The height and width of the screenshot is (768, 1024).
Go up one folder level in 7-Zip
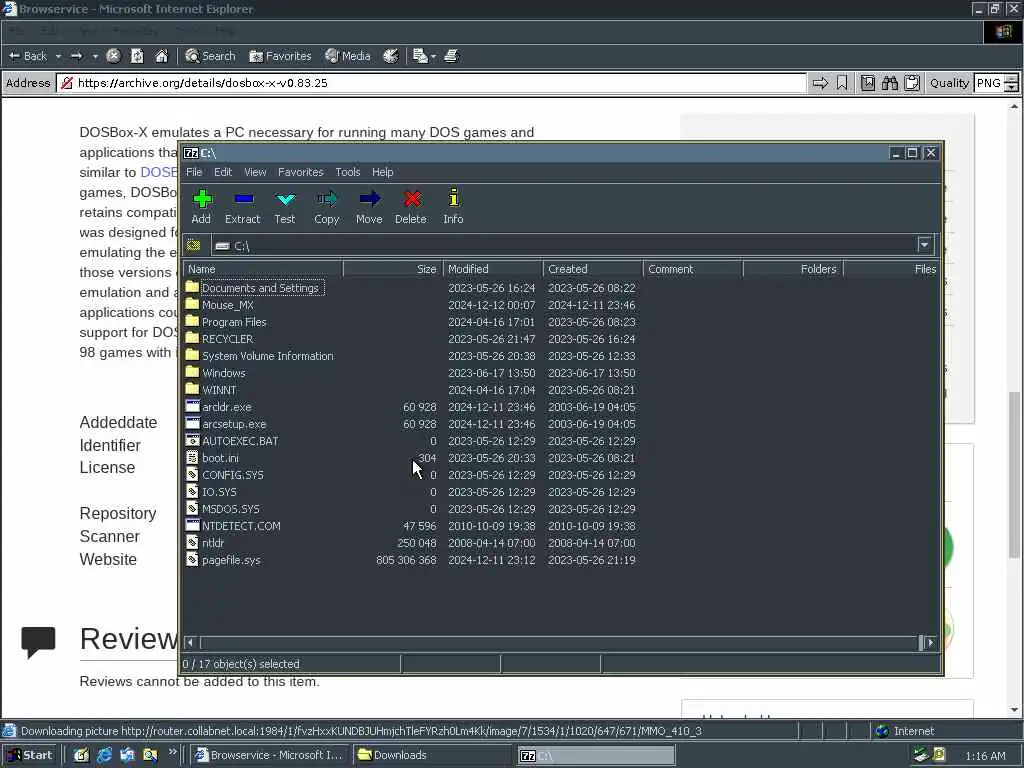[x=194, y=246]
